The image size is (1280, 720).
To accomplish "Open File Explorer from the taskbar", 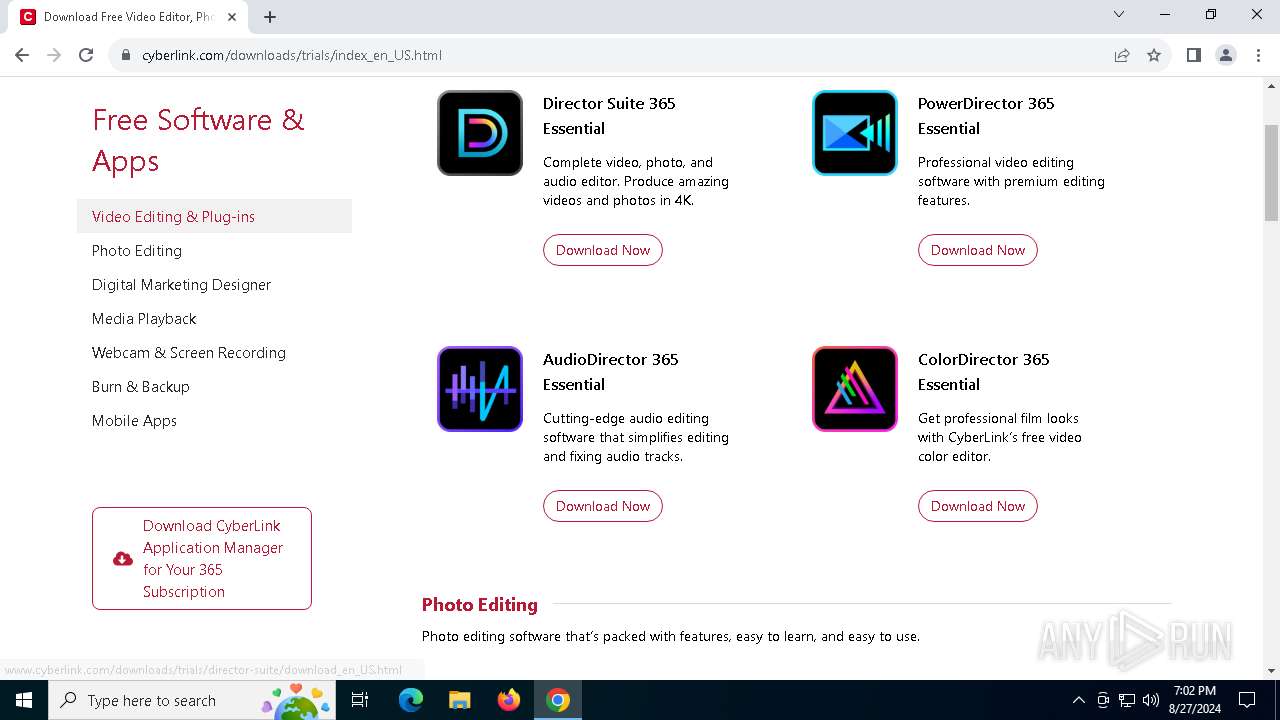I will [x=459, y=700].
